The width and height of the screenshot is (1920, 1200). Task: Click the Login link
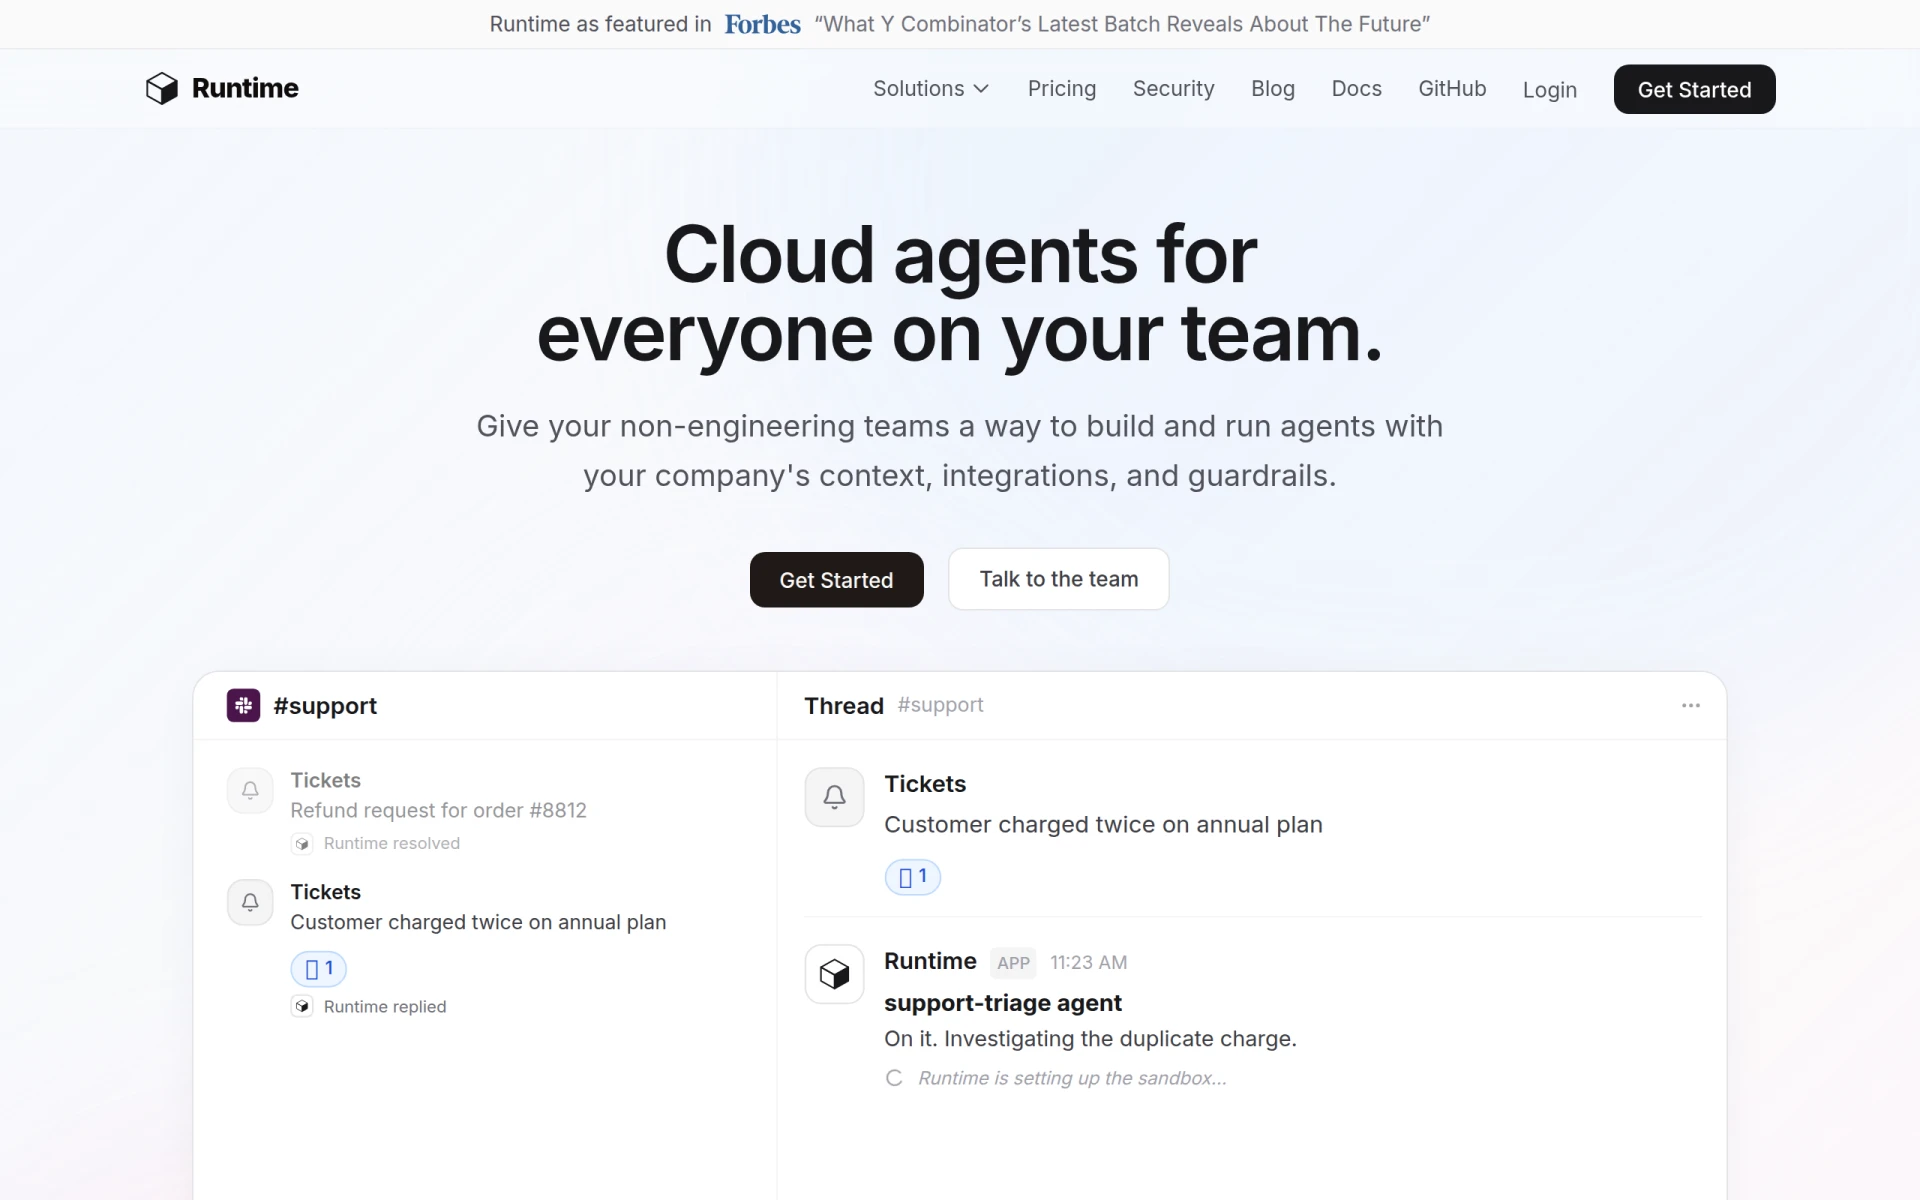click(x=1549, y=90)
